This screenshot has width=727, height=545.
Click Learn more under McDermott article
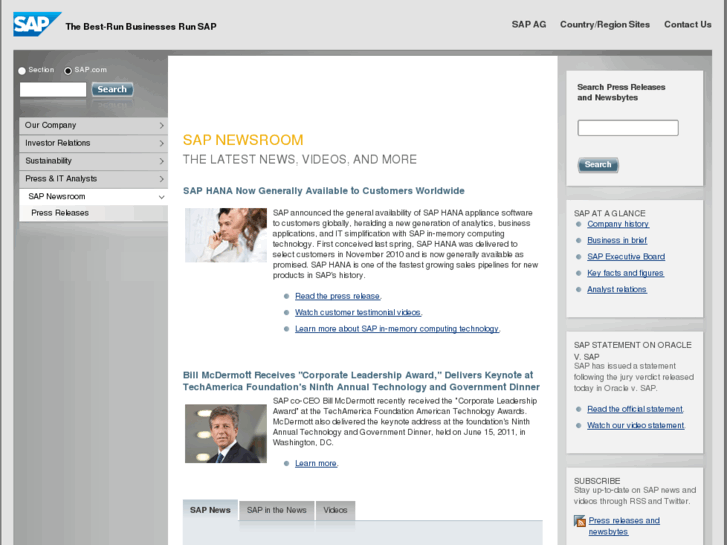click(316, 463)
